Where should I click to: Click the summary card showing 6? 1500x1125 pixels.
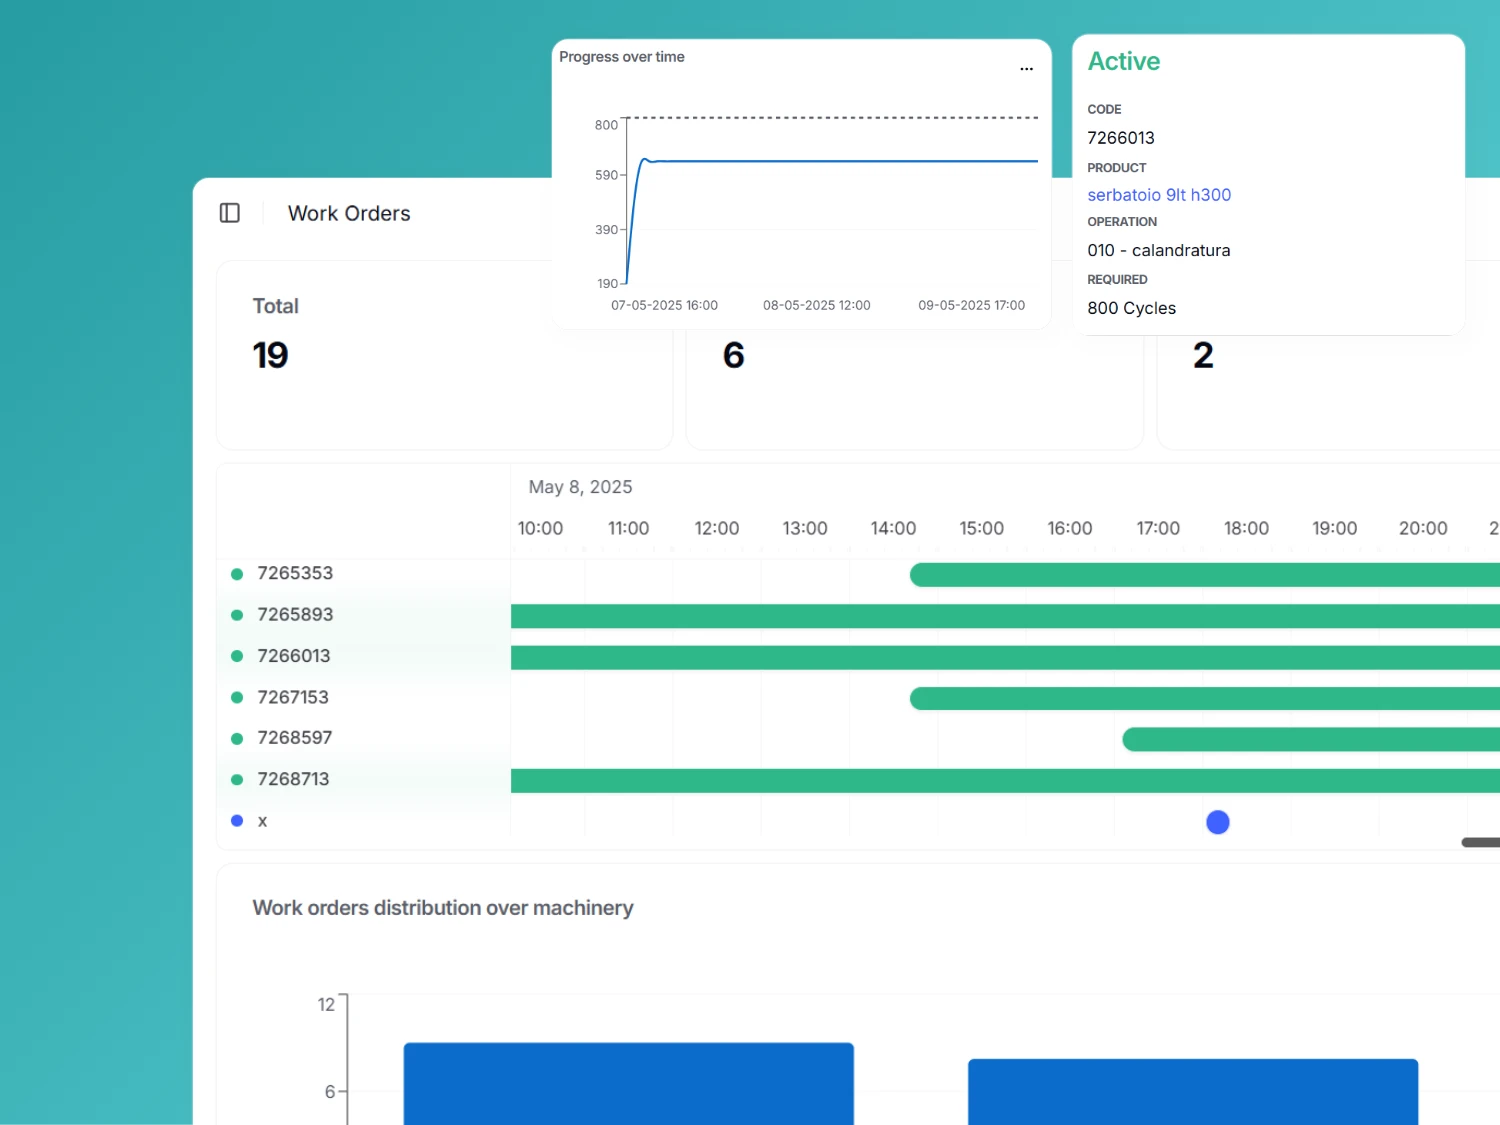click(x=914, y=392)
